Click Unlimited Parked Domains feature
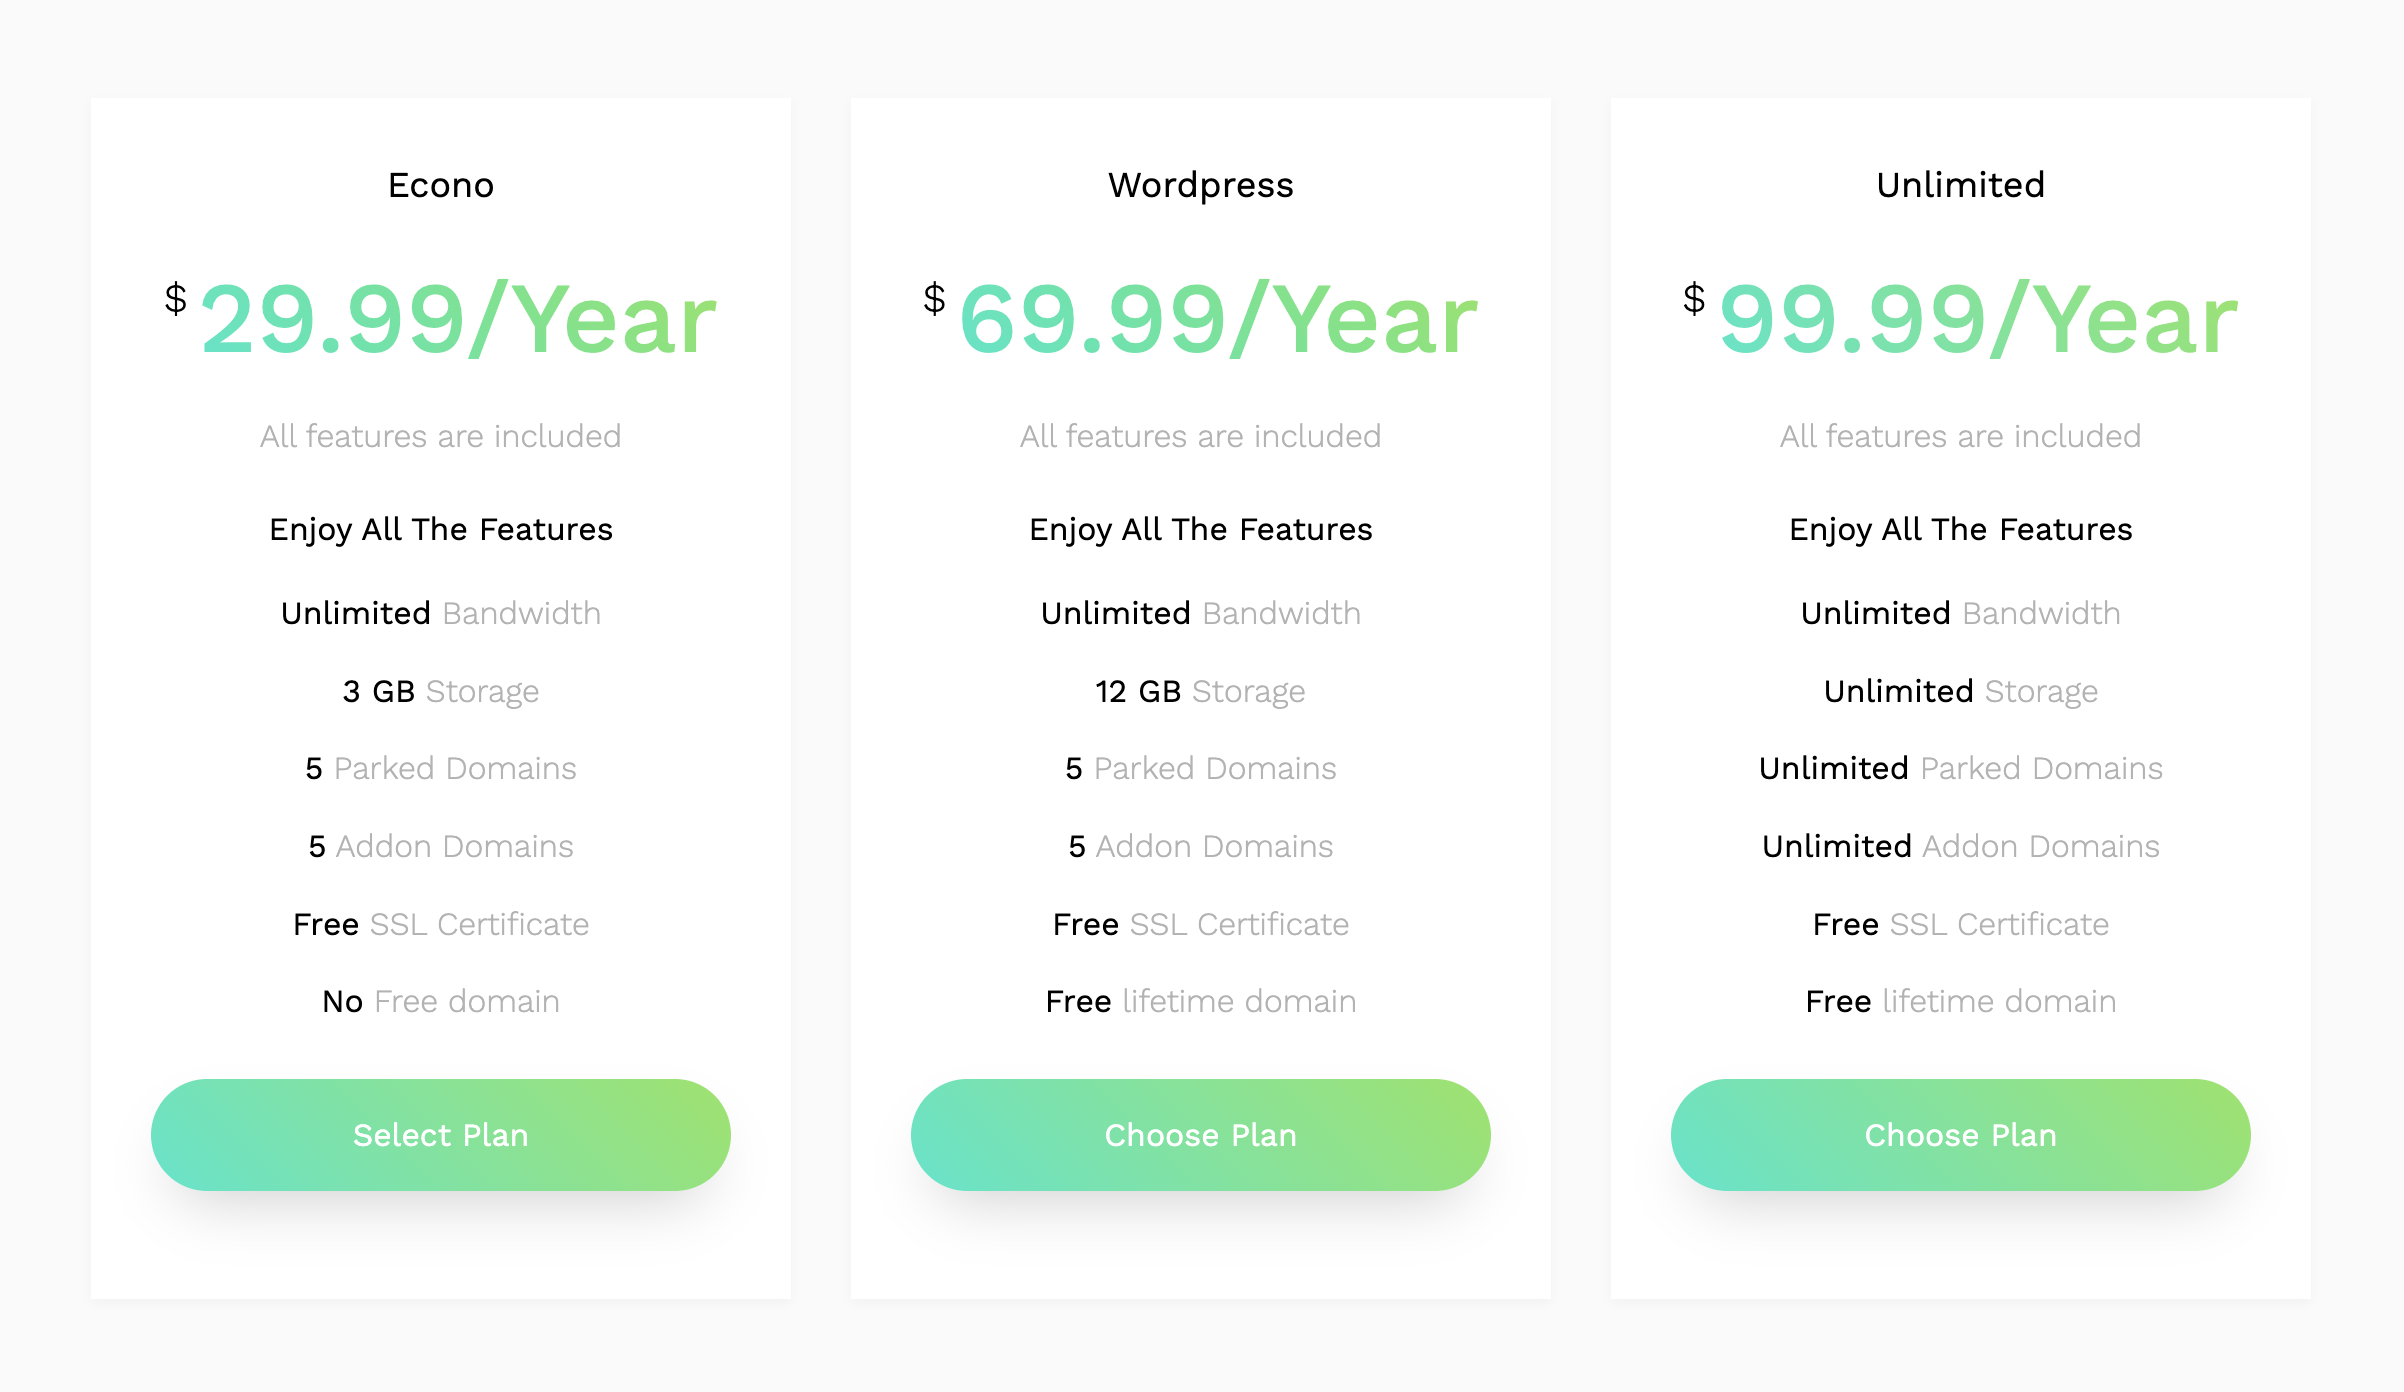This screenshot has height=1392, width=2404. [x=1960, y=768]
